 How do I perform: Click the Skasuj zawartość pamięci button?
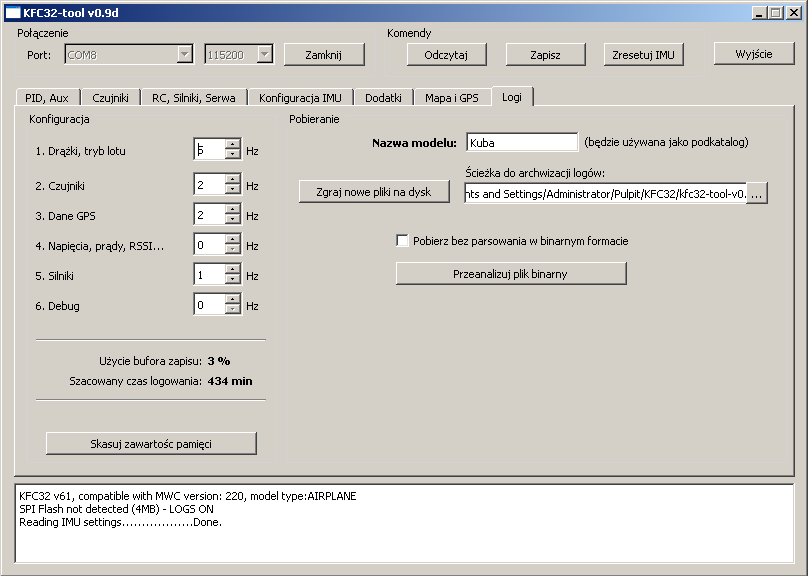click(x=151, y=443)
